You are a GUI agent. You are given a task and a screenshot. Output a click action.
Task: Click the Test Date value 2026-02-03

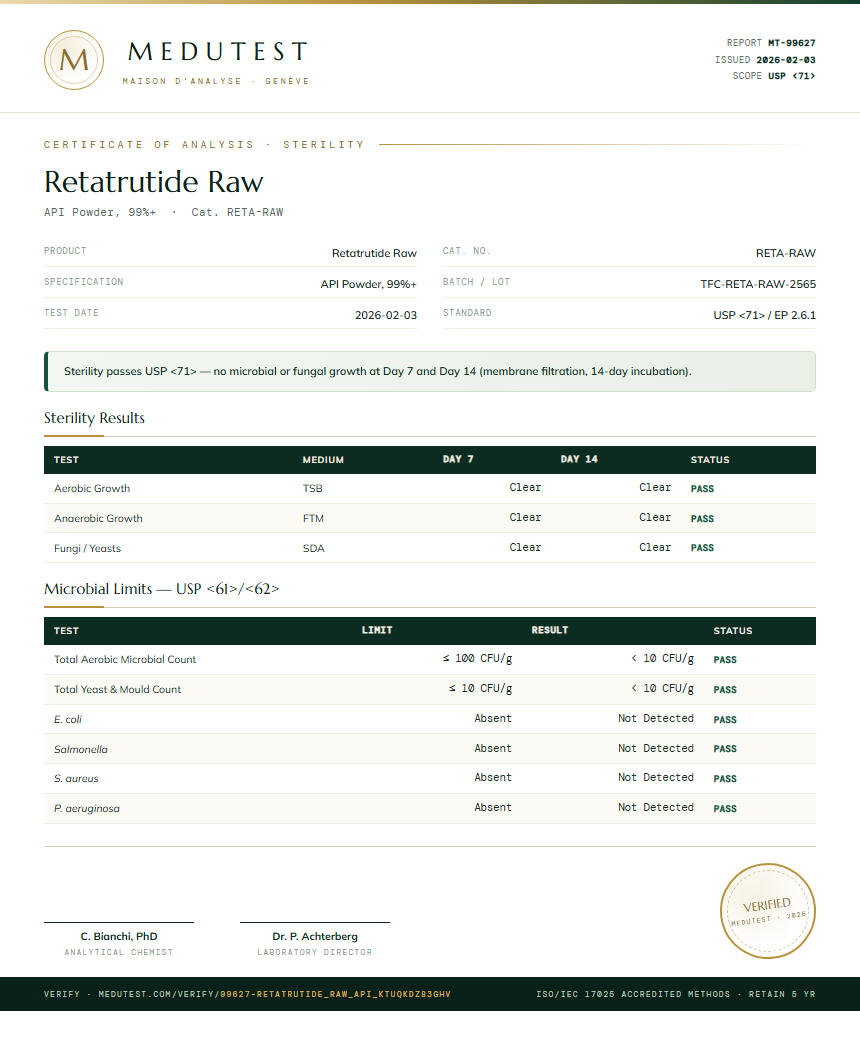[x=386, y=315]
